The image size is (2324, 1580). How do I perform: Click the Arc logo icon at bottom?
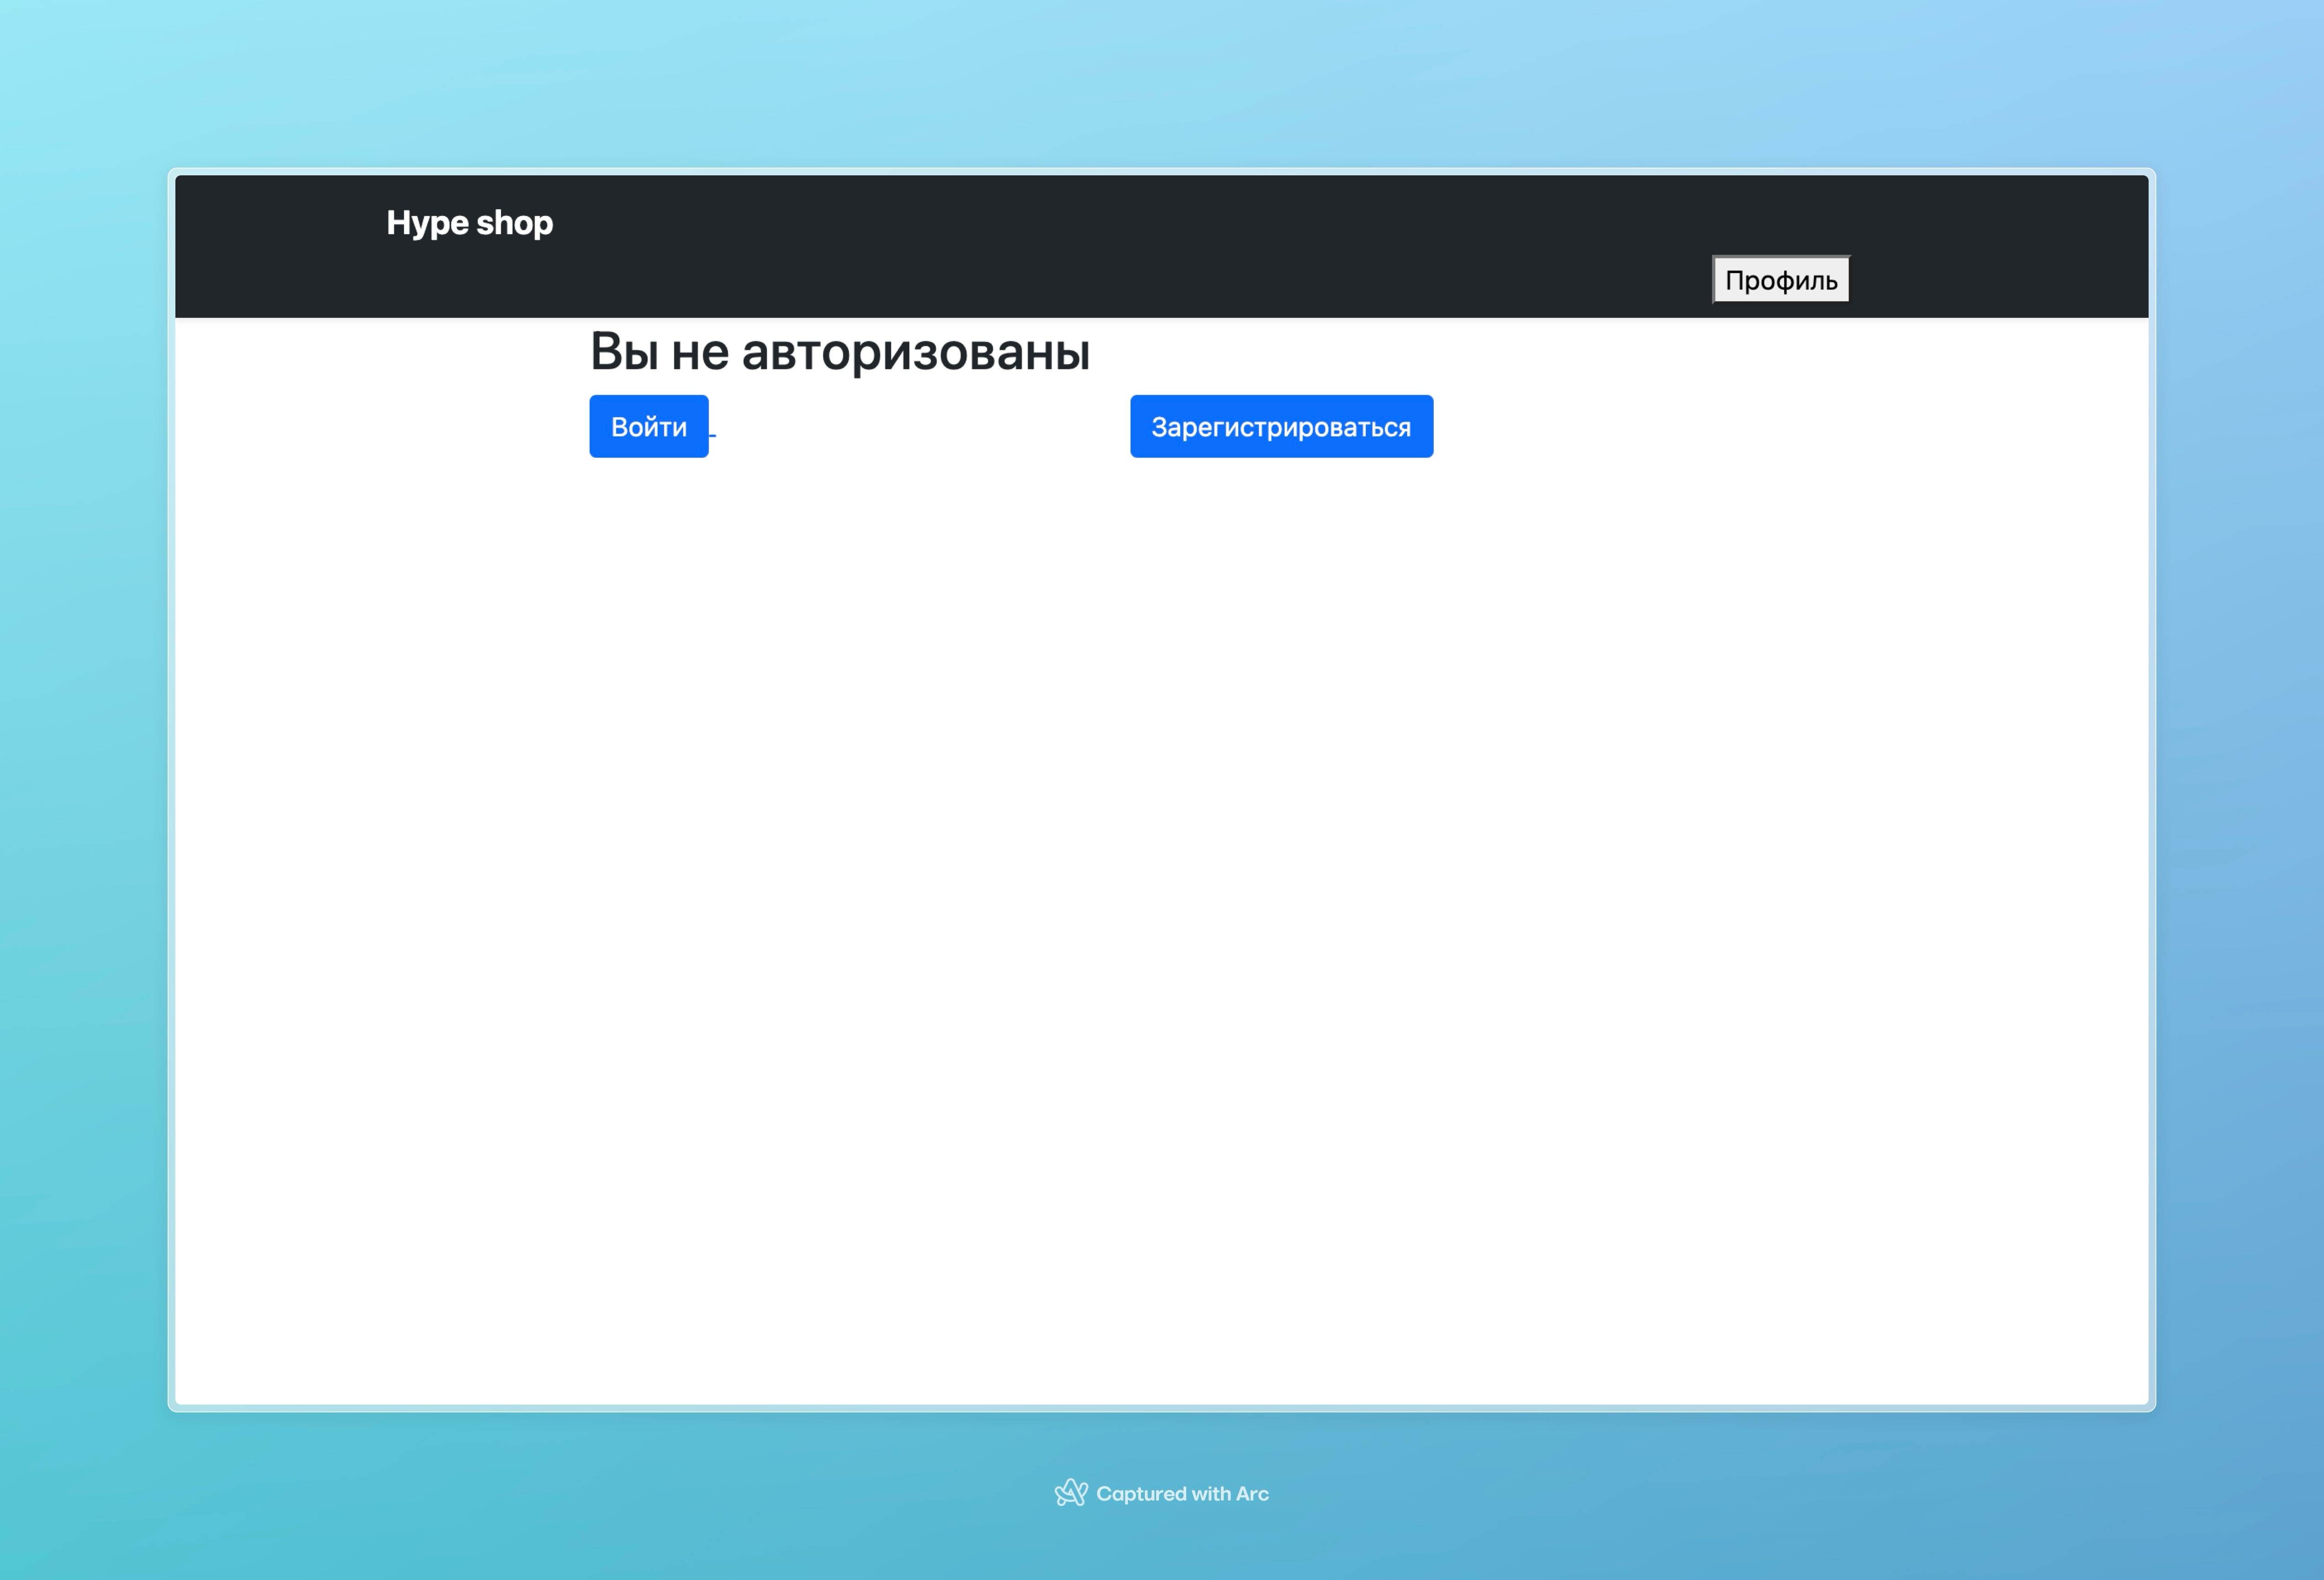tap(1070, 1493)
